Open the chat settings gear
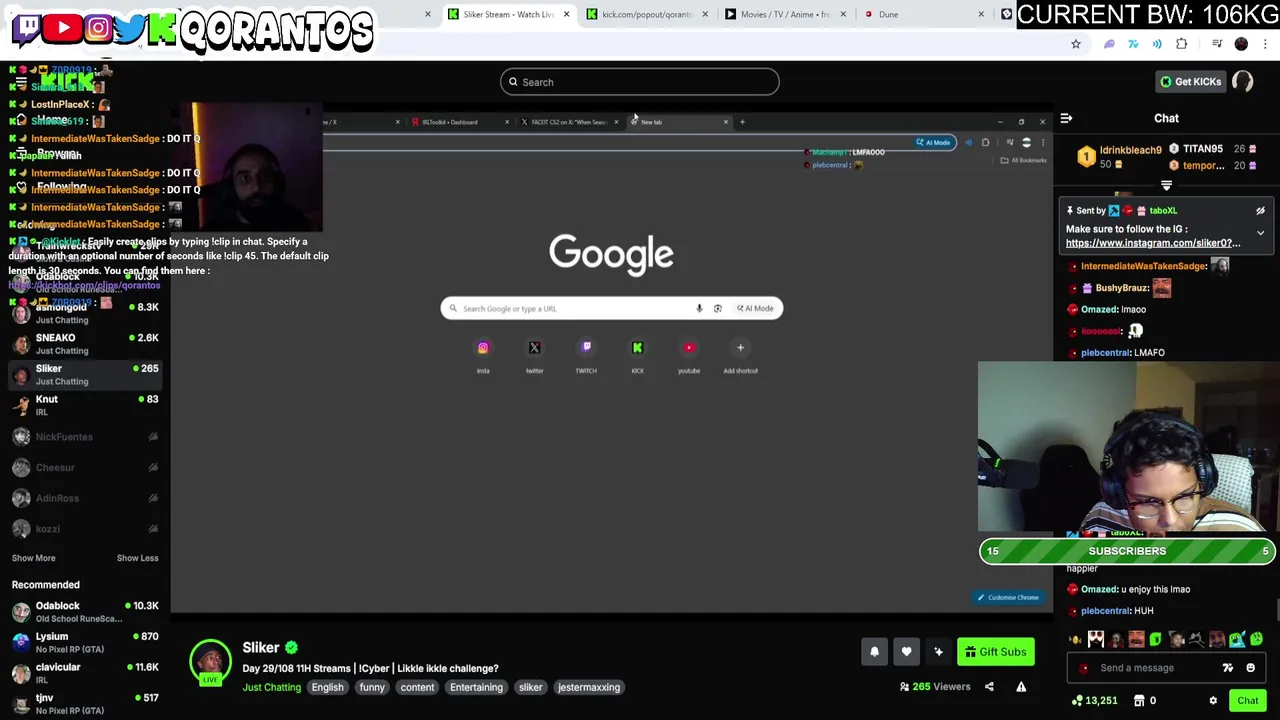Image resolution: width=1280 pixels, height=720 pixels. point(1213,701)
